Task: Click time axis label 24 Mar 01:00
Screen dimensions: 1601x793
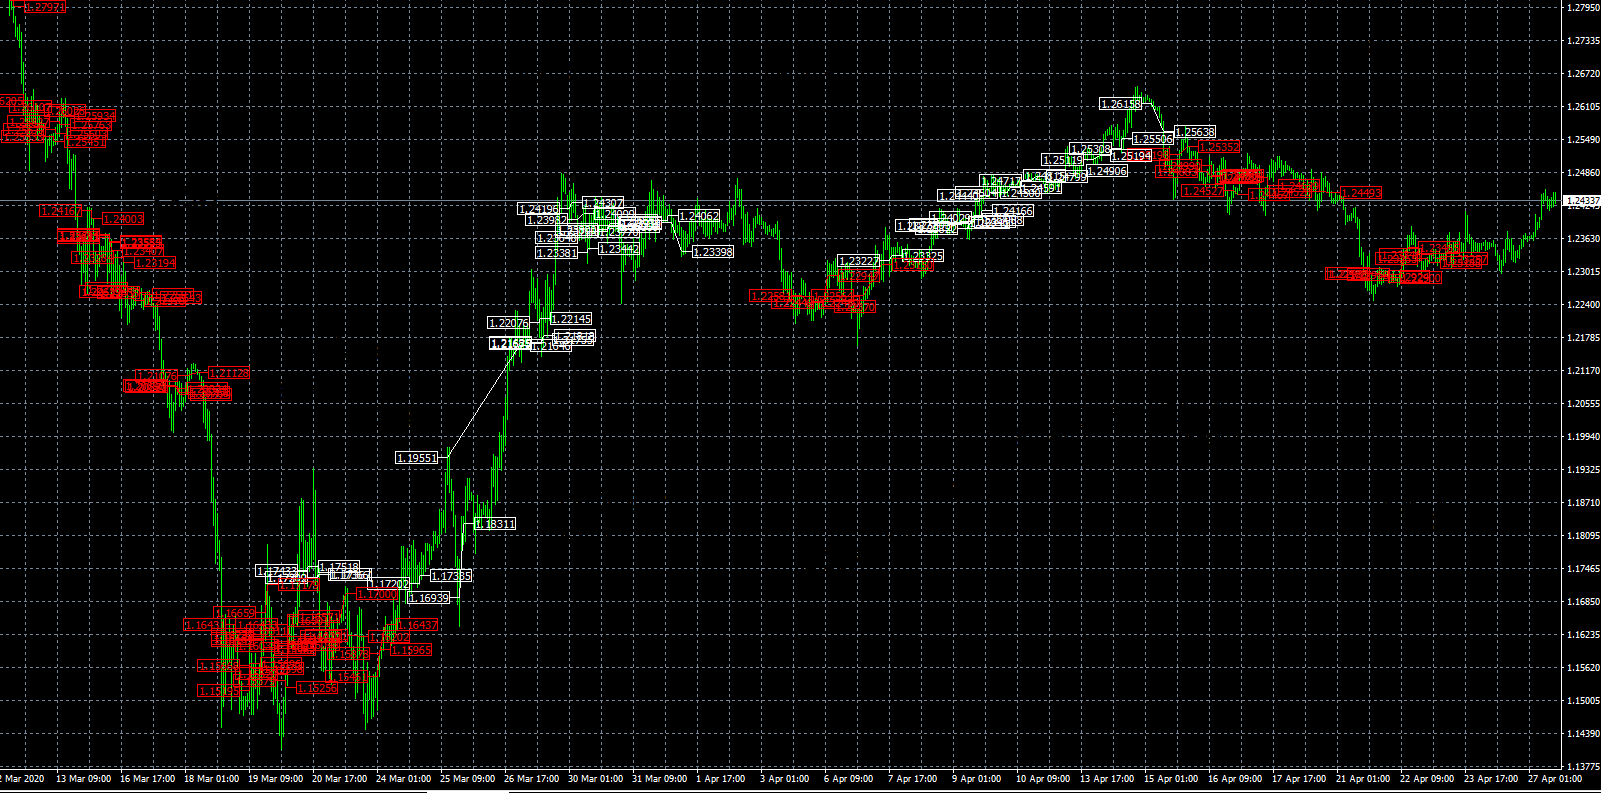Action: pyautogui.click(x=403, y=778)
